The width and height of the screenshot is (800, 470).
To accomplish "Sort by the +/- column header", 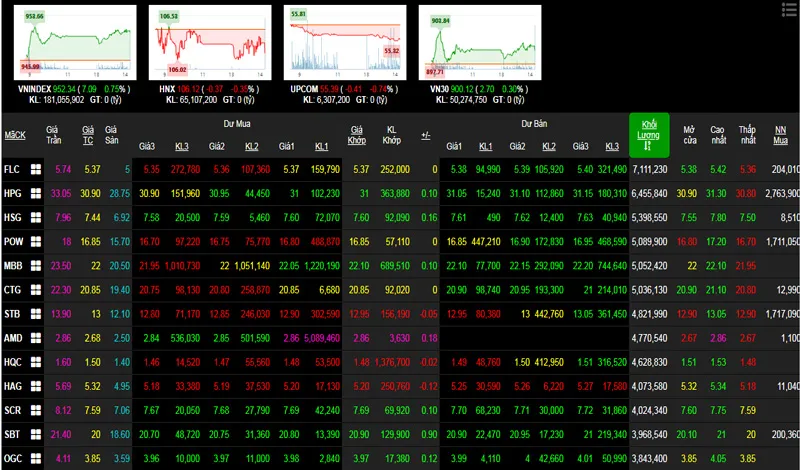I will click(x=426, y=135).
